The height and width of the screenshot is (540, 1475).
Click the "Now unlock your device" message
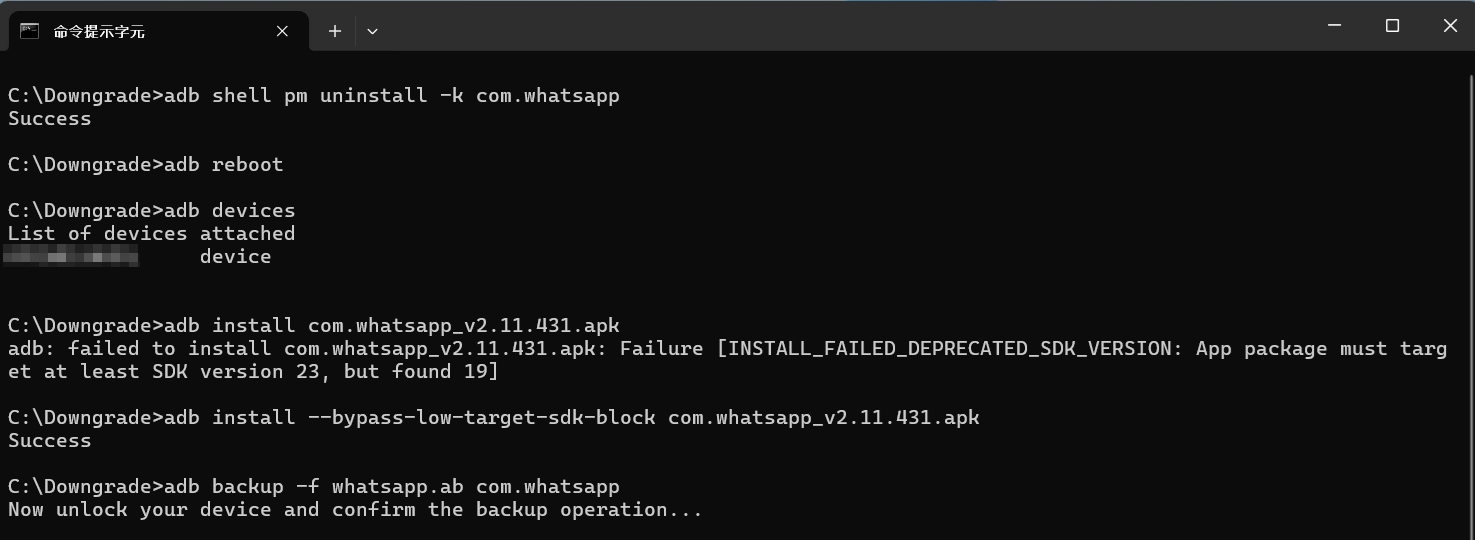[164, 510]
